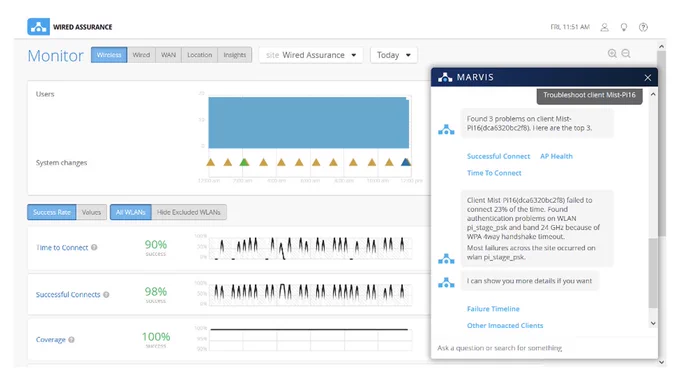Screen dimensions: 680x383
Task: Click the show you more details message
Action: [529, 281]
